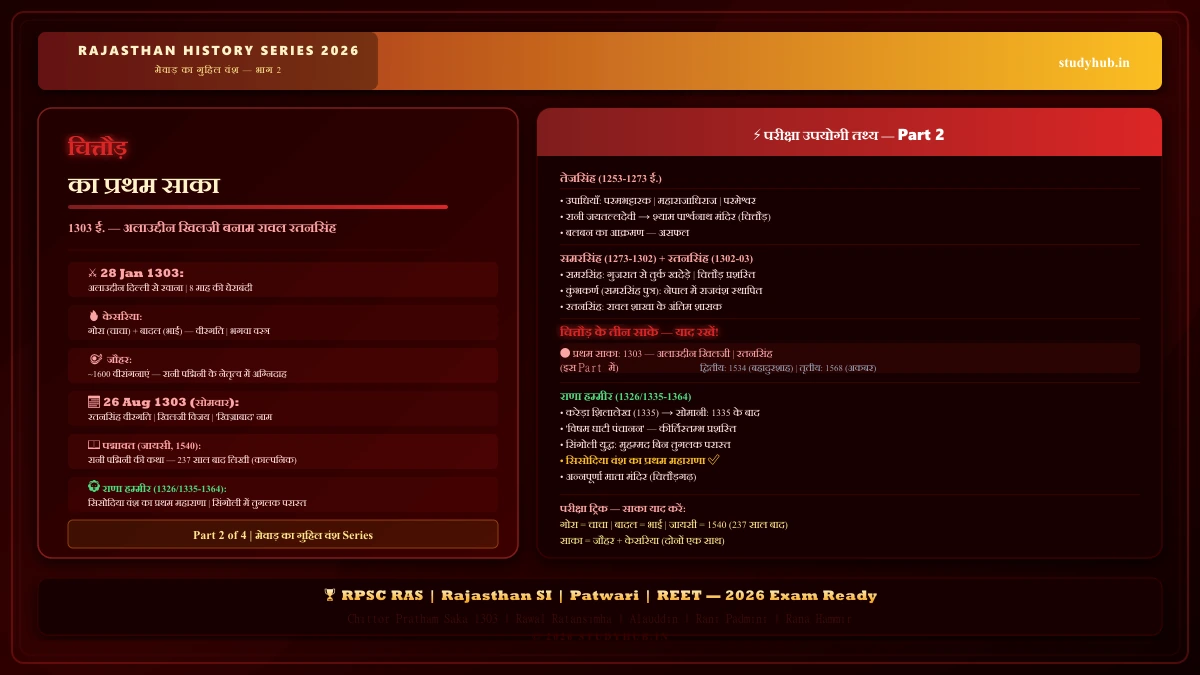Click the line 'गोरा = चाचा | बादल = भाई | जायसी = 1540'

click(x=674, y=525)
